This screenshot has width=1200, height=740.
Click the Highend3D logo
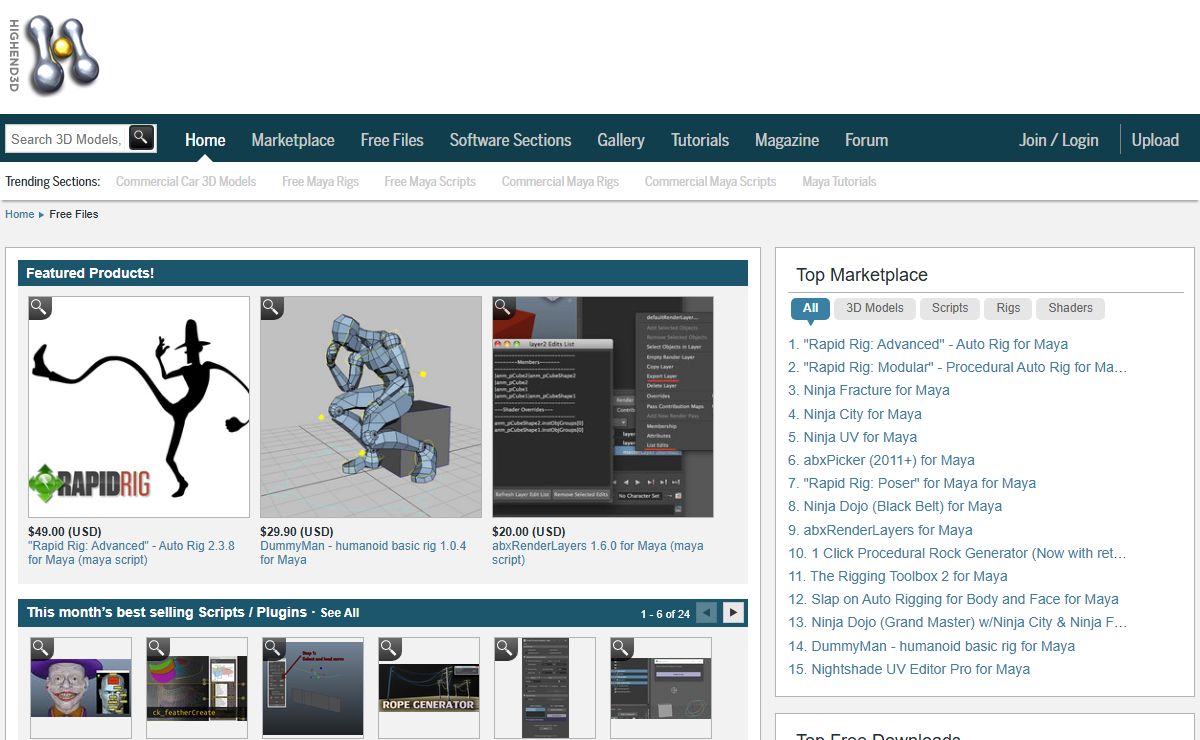point(54,55)
